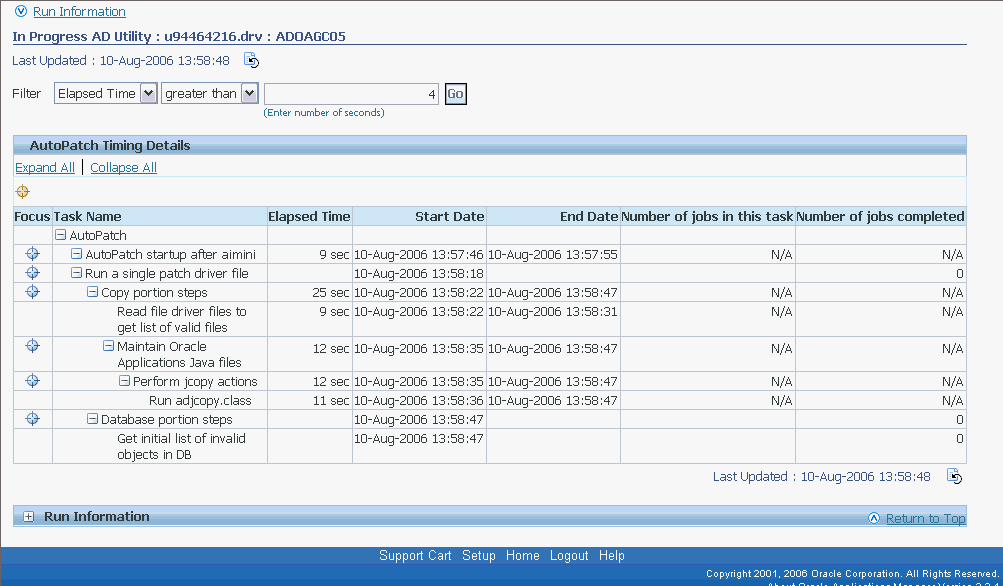
Task: Click Number of jobs completed header
Action: tap(880, 216)
